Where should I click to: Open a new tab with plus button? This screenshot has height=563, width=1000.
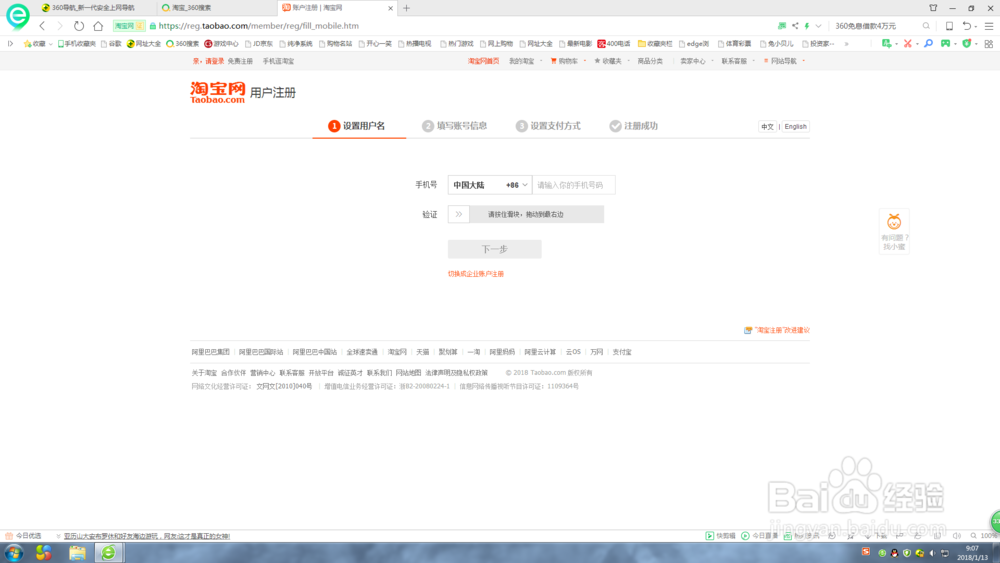(x=406, y=8)
